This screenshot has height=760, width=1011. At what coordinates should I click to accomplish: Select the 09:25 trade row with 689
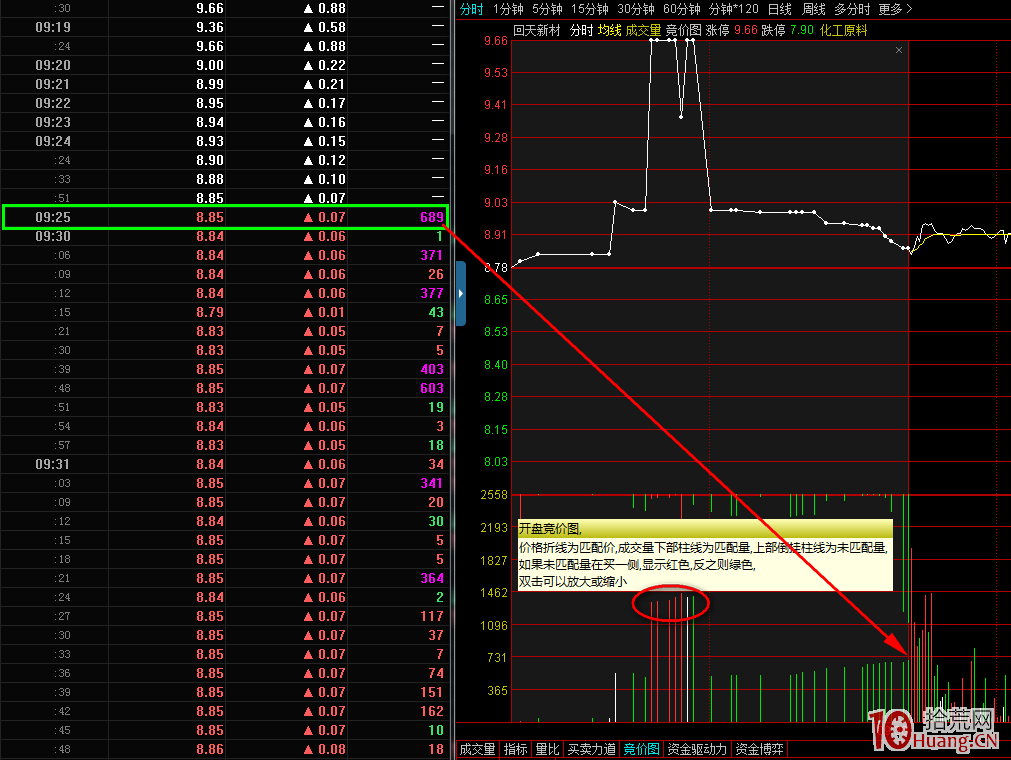(x=226, y=217)
